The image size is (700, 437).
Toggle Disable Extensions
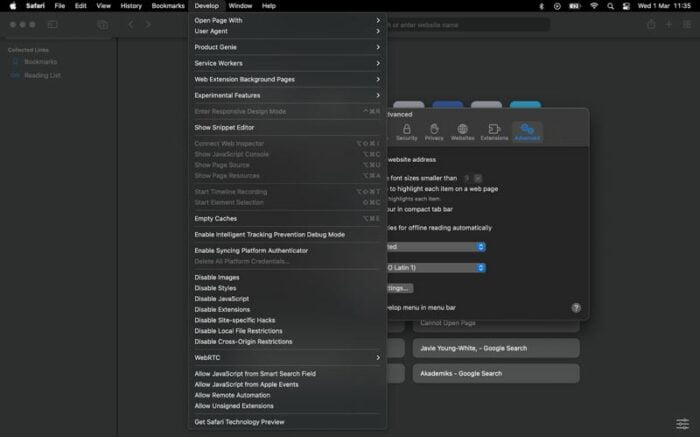(287, 309)
